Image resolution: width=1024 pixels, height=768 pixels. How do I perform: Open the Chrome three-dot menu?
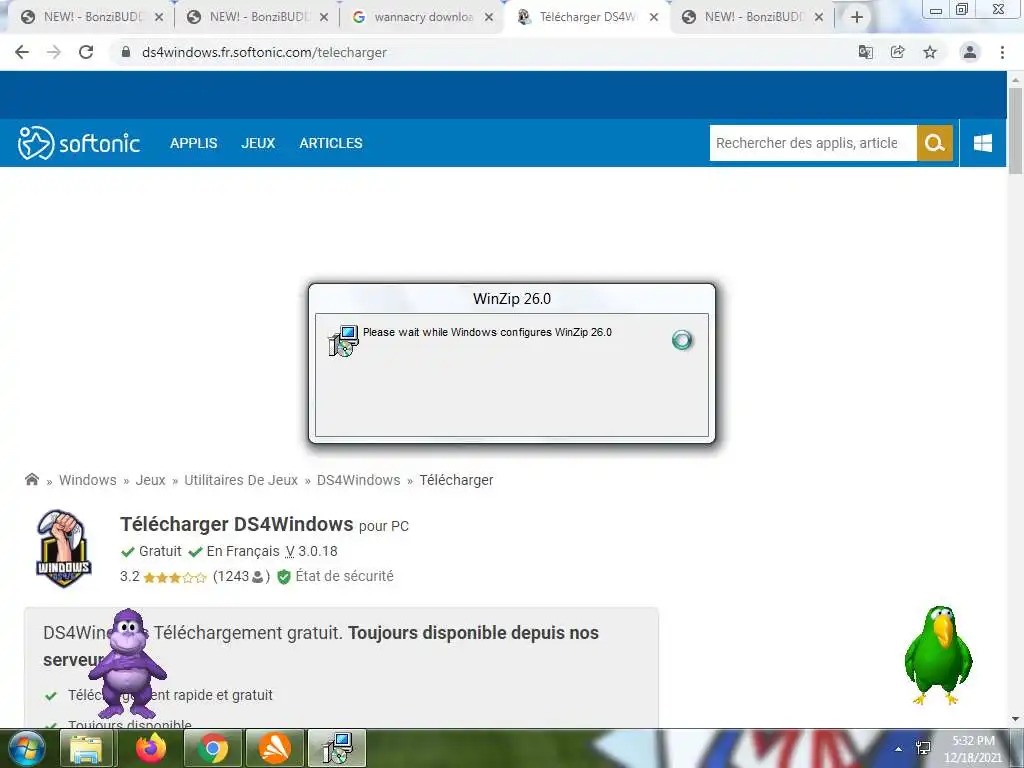click(1002, 52)
